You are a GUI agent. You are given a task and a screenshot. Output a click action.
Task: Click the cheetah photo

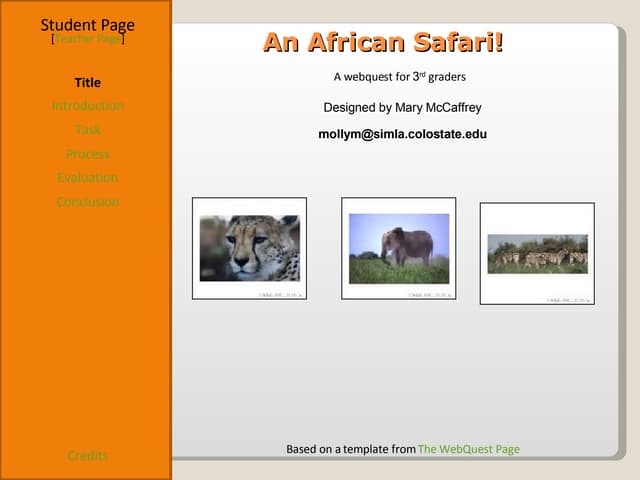(x=249, y=247)
